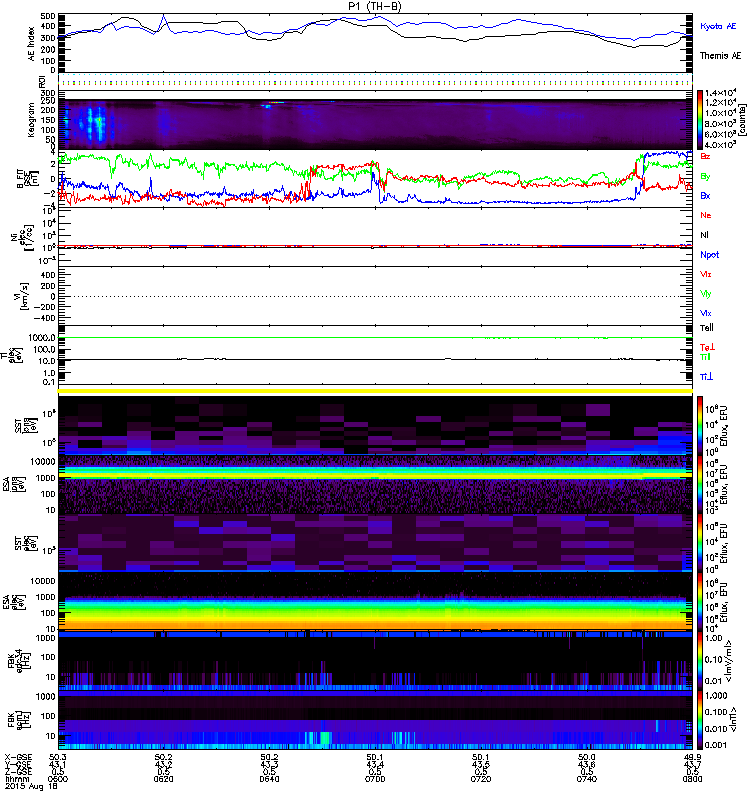This screenshot has height=800, width=750.
Task: Select the black Te parallel legend label
Action: (x=707, y=328)
